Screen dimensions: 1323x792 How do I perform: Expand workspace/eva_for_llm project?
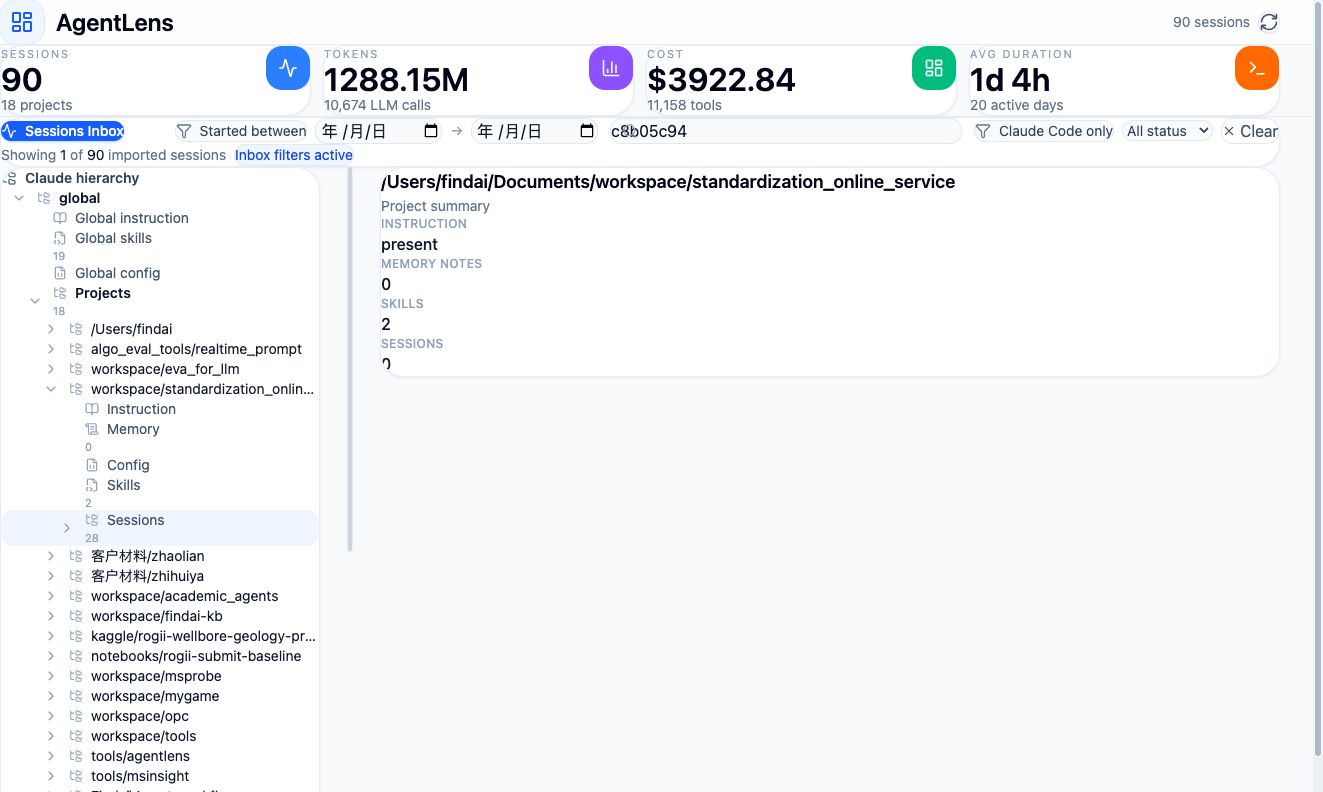pos(51,369)
